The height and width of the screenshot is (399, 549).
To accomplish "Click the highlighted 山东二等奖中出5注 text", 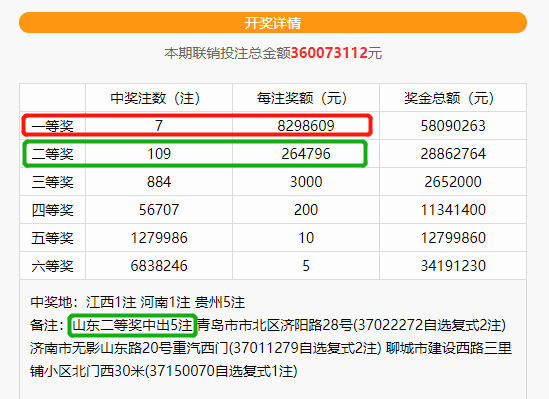I will tap(132, 325).
